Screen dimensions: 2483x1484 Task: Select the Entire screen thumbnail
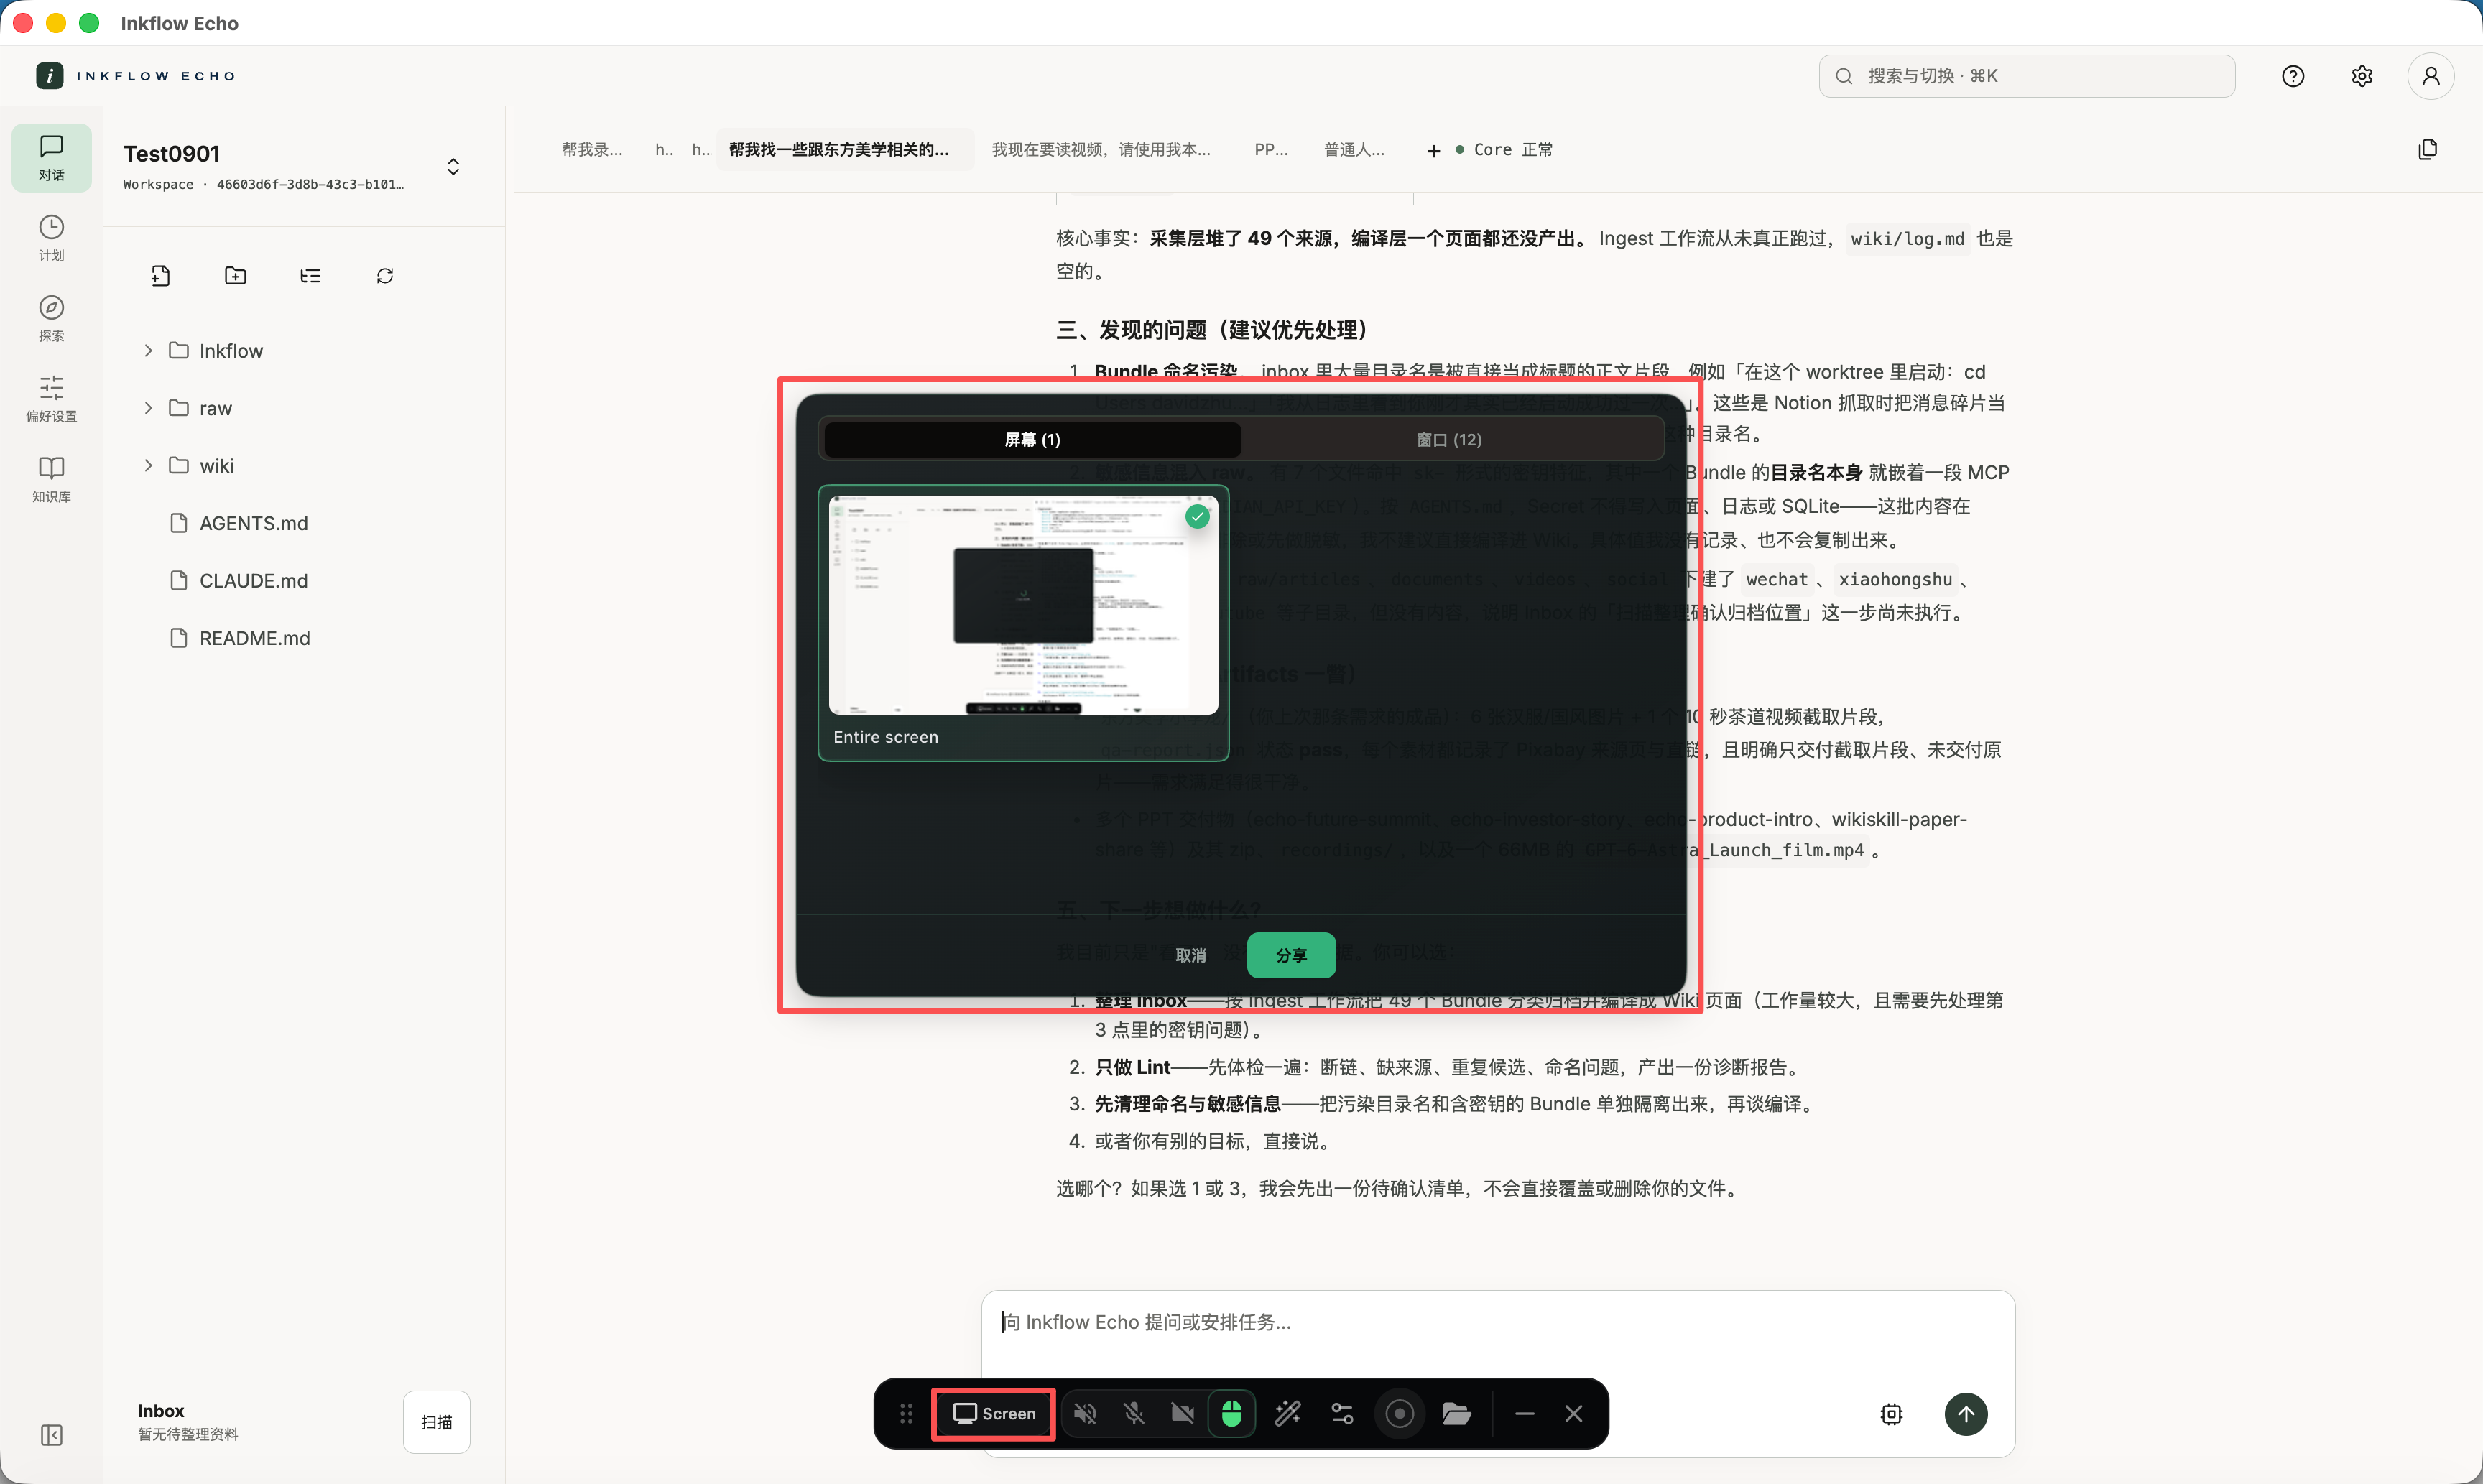pos(1023,623)
